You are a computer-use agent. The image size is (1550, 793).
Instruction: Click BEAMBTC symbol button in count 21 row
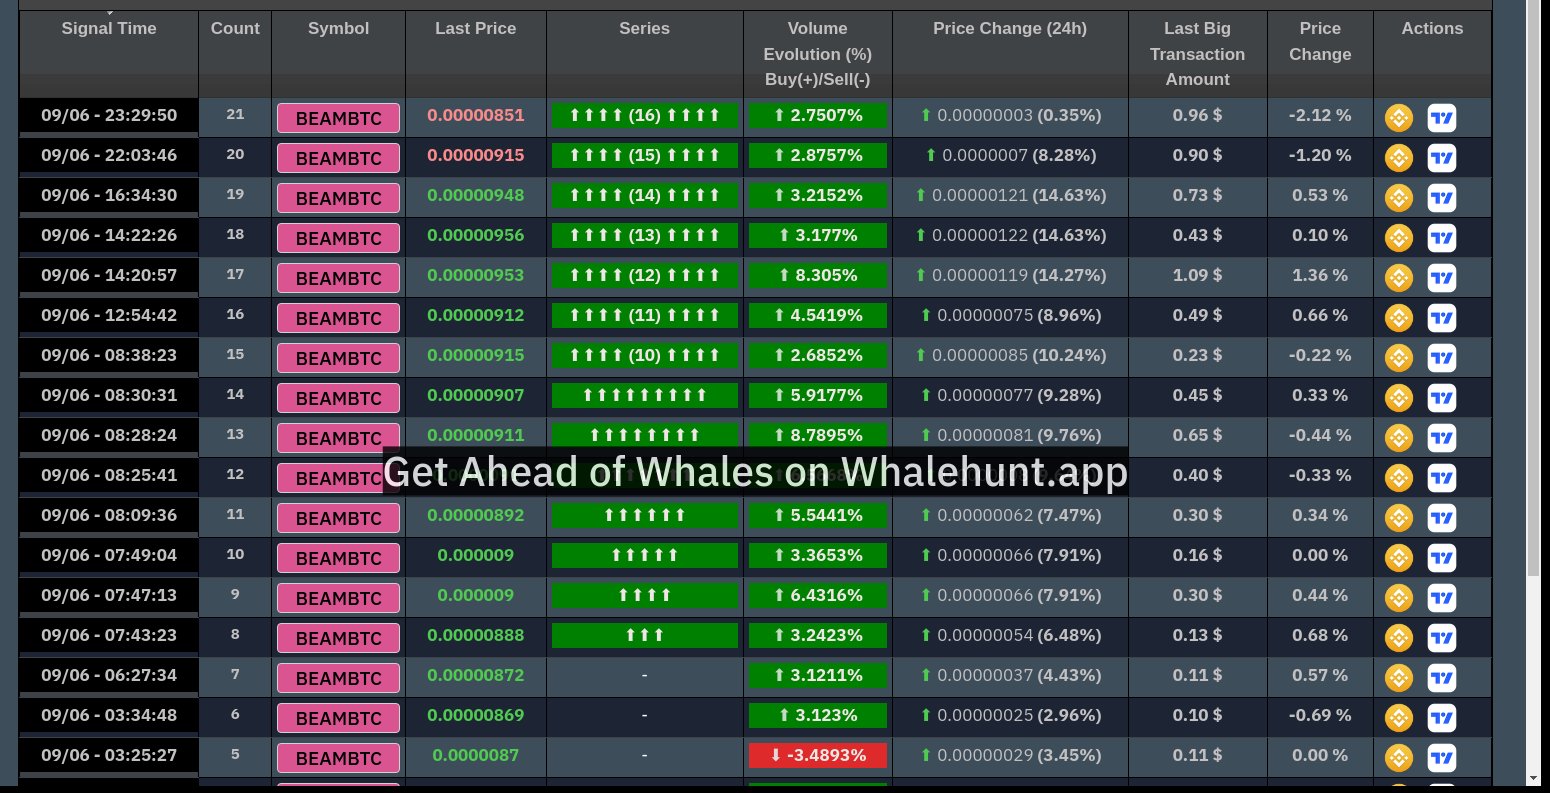338,118
